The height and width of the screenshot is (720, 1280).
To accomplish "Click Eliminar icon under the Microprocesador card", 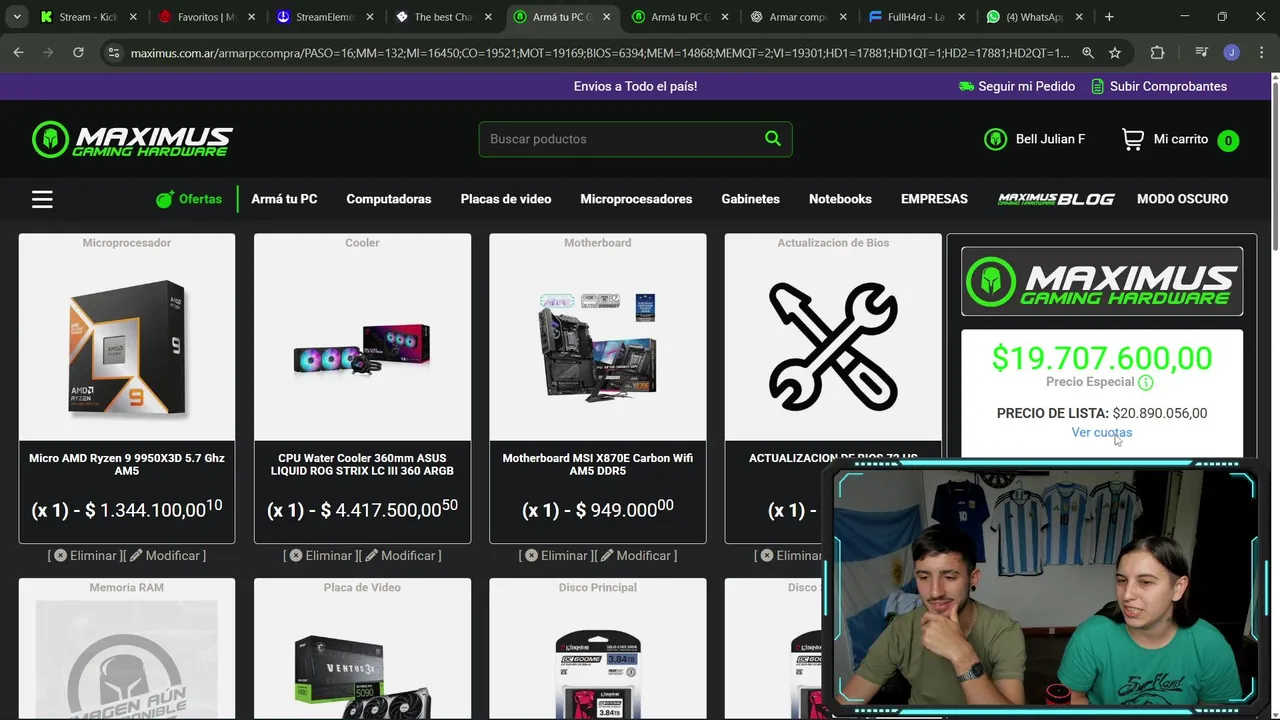I will tap(60, 555).
